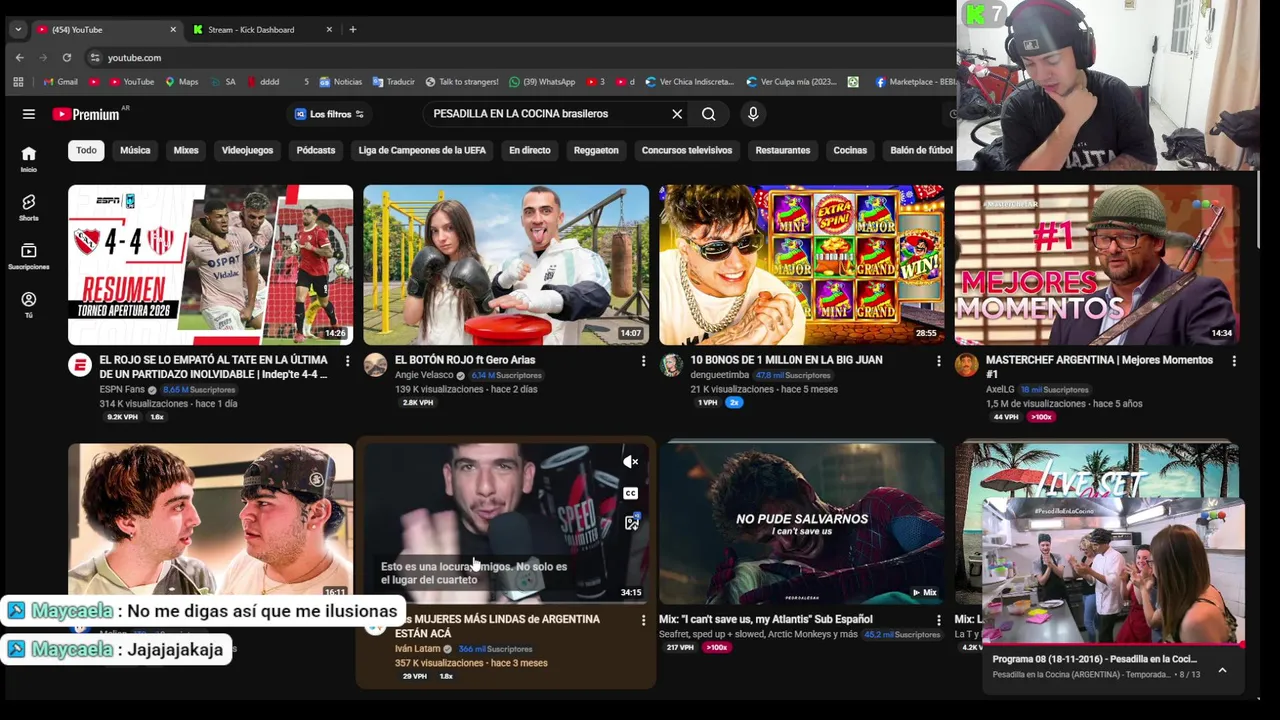The height and width of the screenshot is (720, 1280).
Task: Open Angie Velasco channel name
Action: pyautogui.click(x=424, y=375)
